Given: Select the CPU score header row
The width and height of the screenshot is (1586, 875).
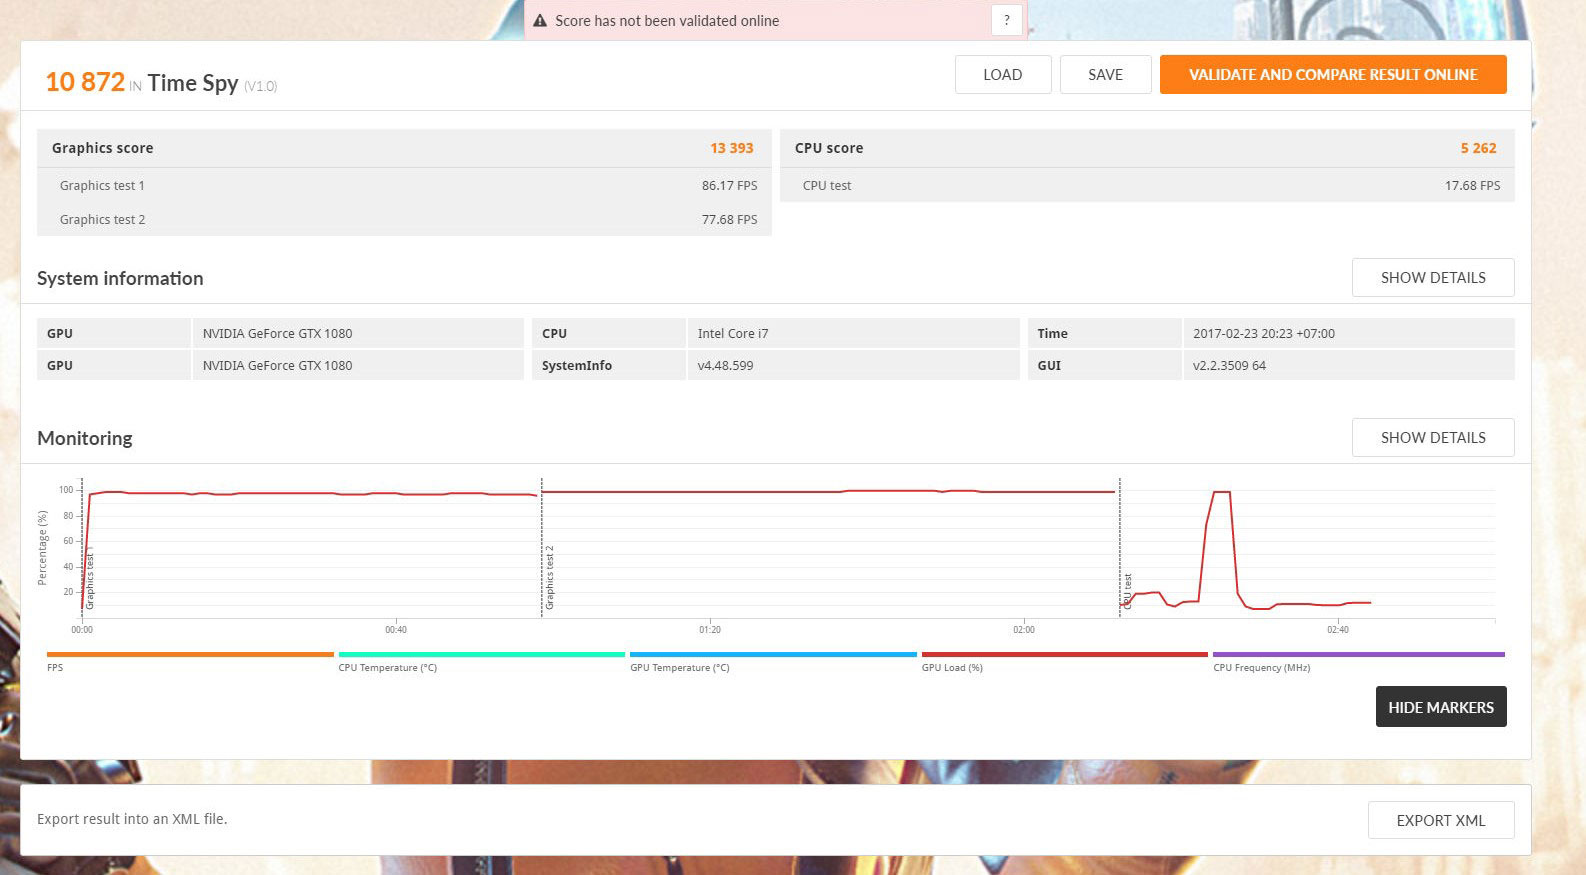Looking at the screenshot, I should (x=1146, y=148).
